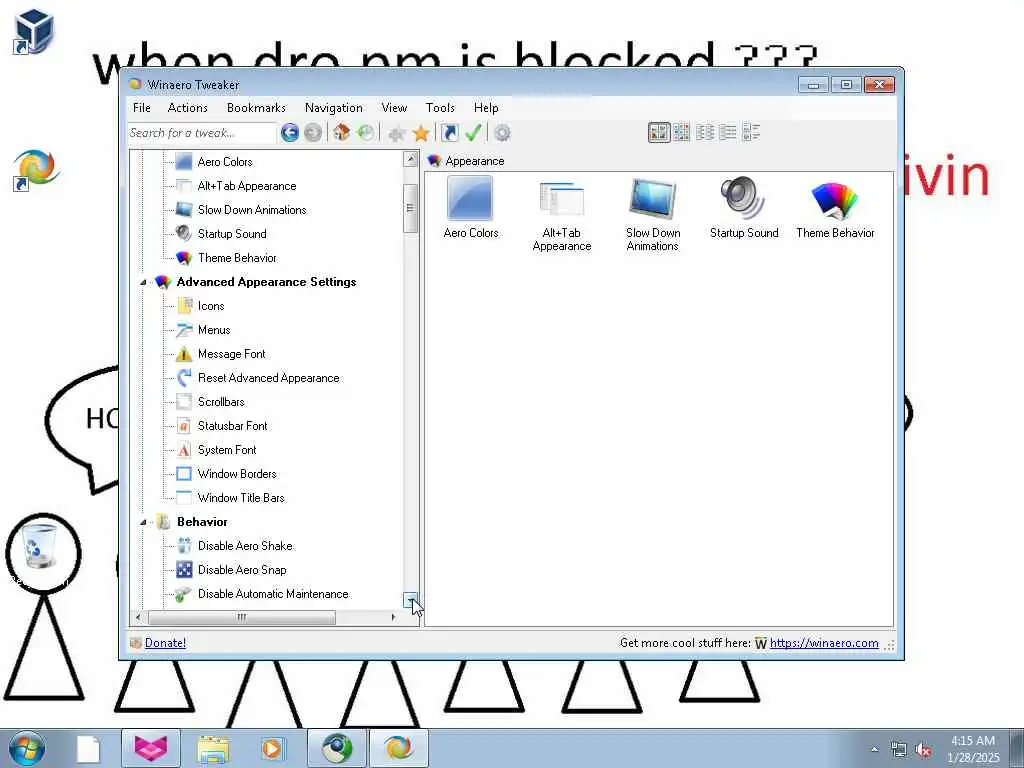Click the blank document icon on taskbar
The width and height of the screenshot is (1024, 768).
88,749
